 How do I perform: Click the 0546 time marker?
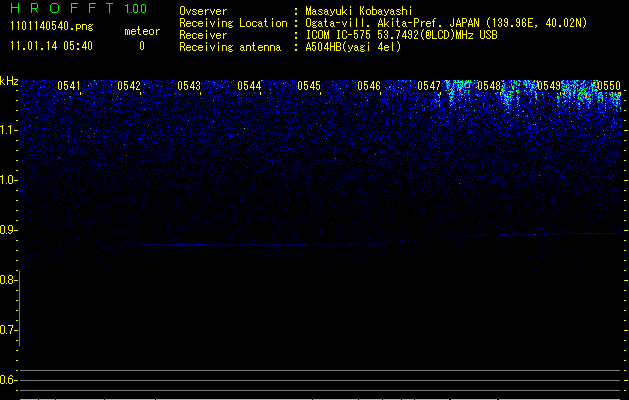pyautogui.click(x=369, y=86)
